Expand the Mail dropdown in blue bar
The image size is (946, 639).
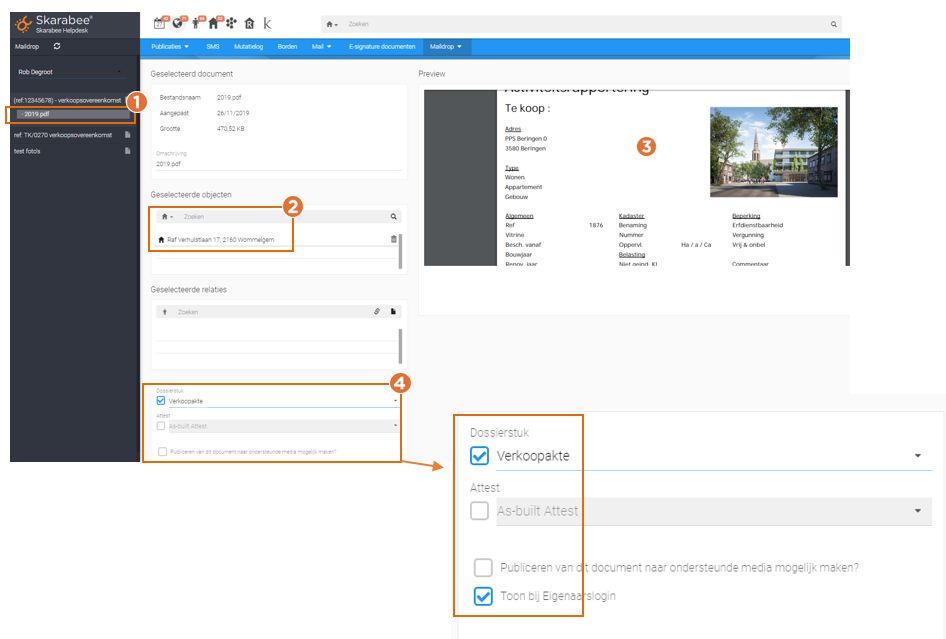point(322,46)
